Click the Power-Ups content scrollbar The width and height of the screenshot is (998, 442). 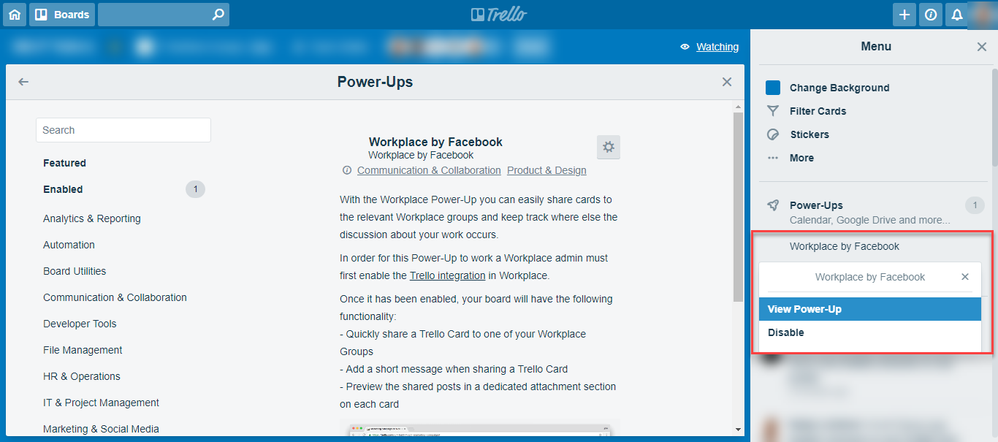(x=738, y=207)
